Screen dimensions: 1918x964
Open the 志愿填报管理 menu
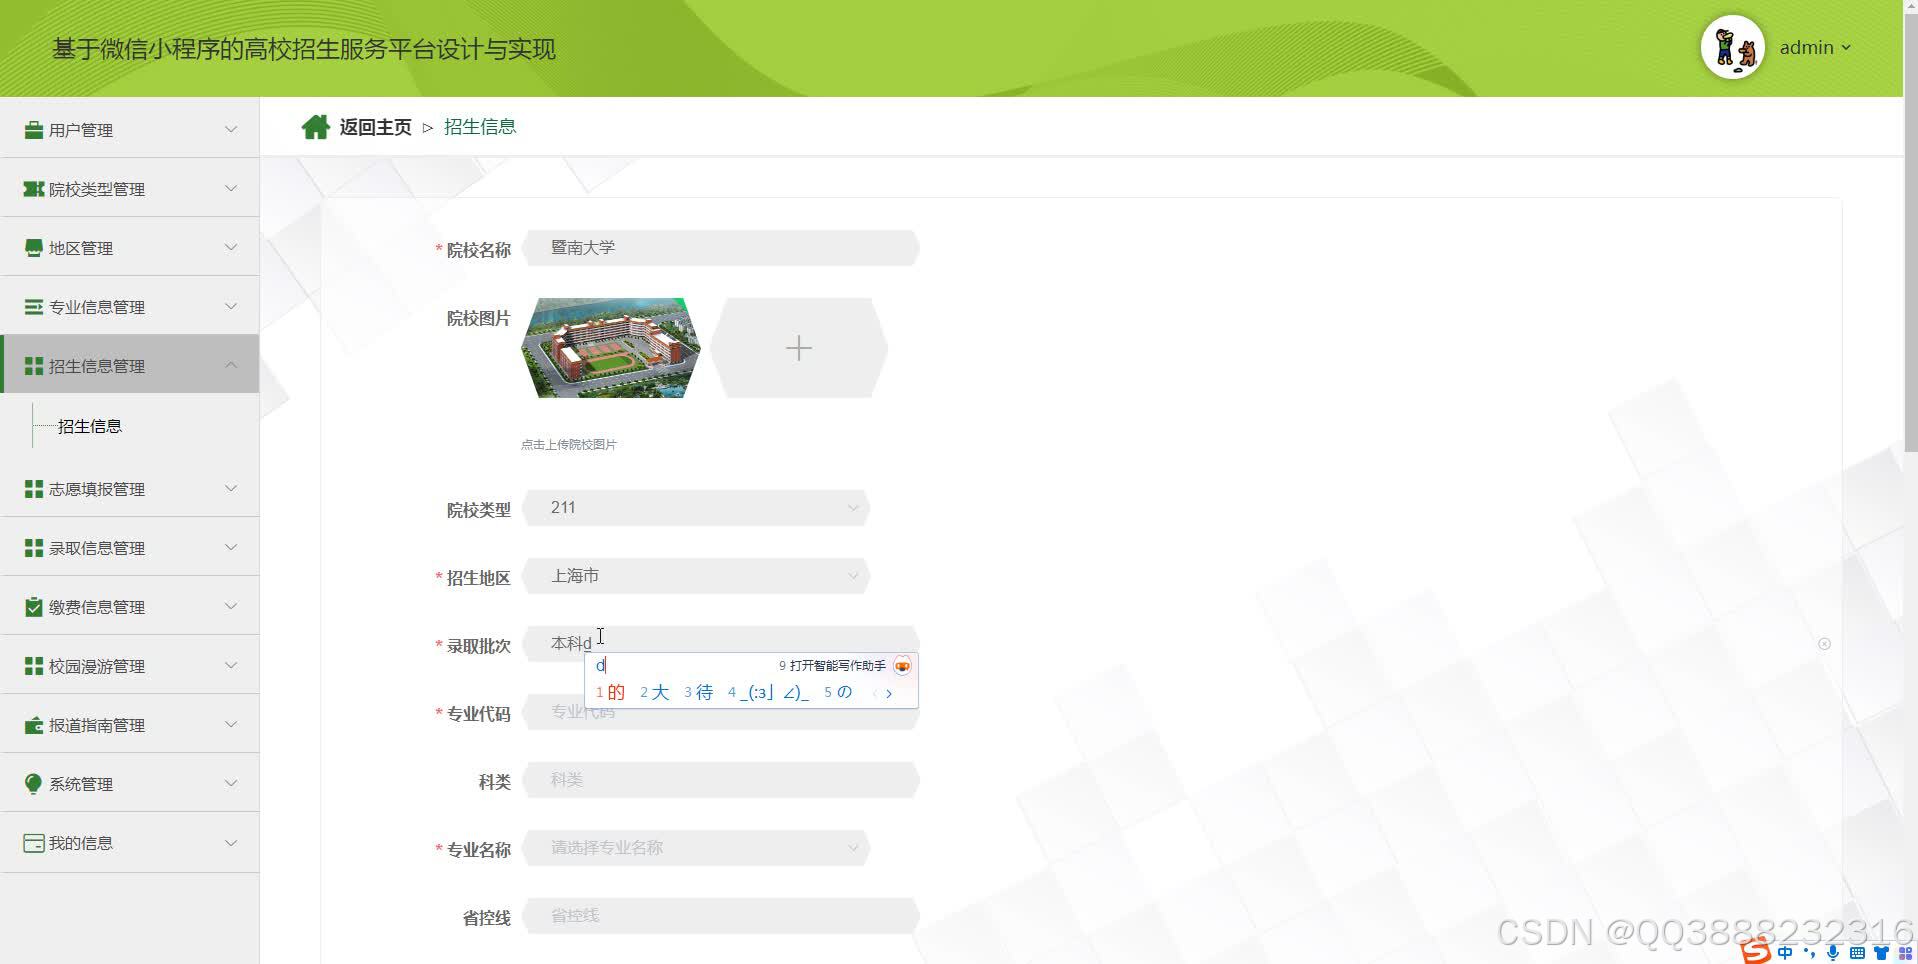click(x=130, y=489)
